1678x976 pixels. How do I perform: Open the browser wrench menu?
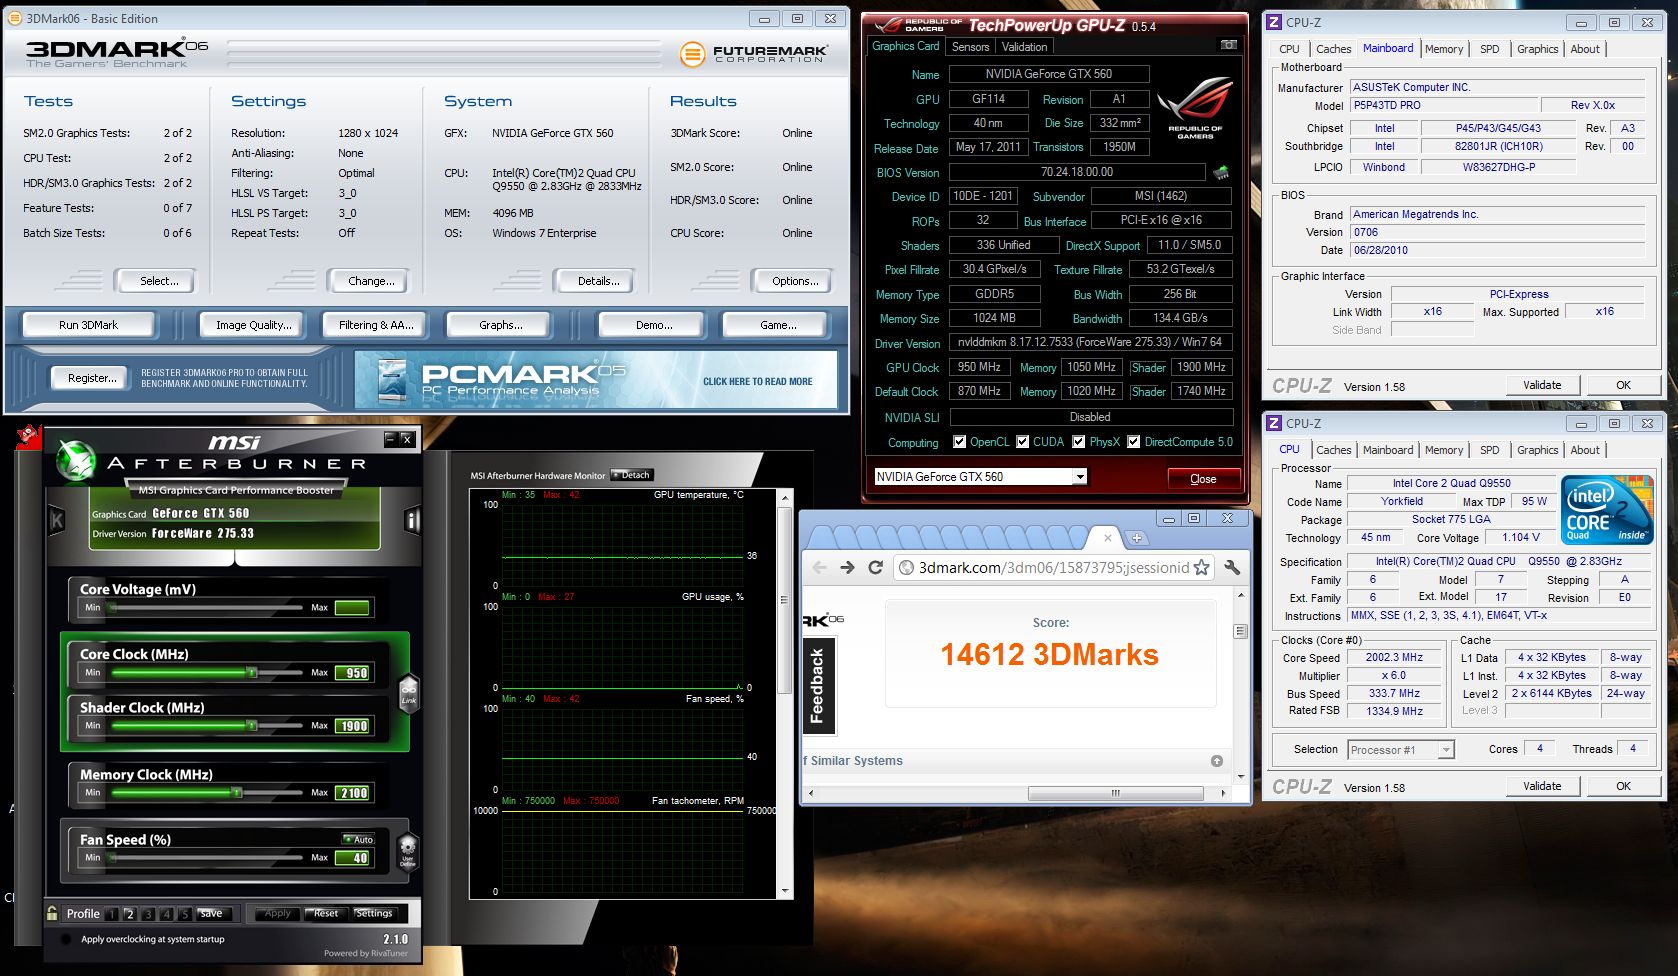pyautogui.click(x=1232, y=567)
